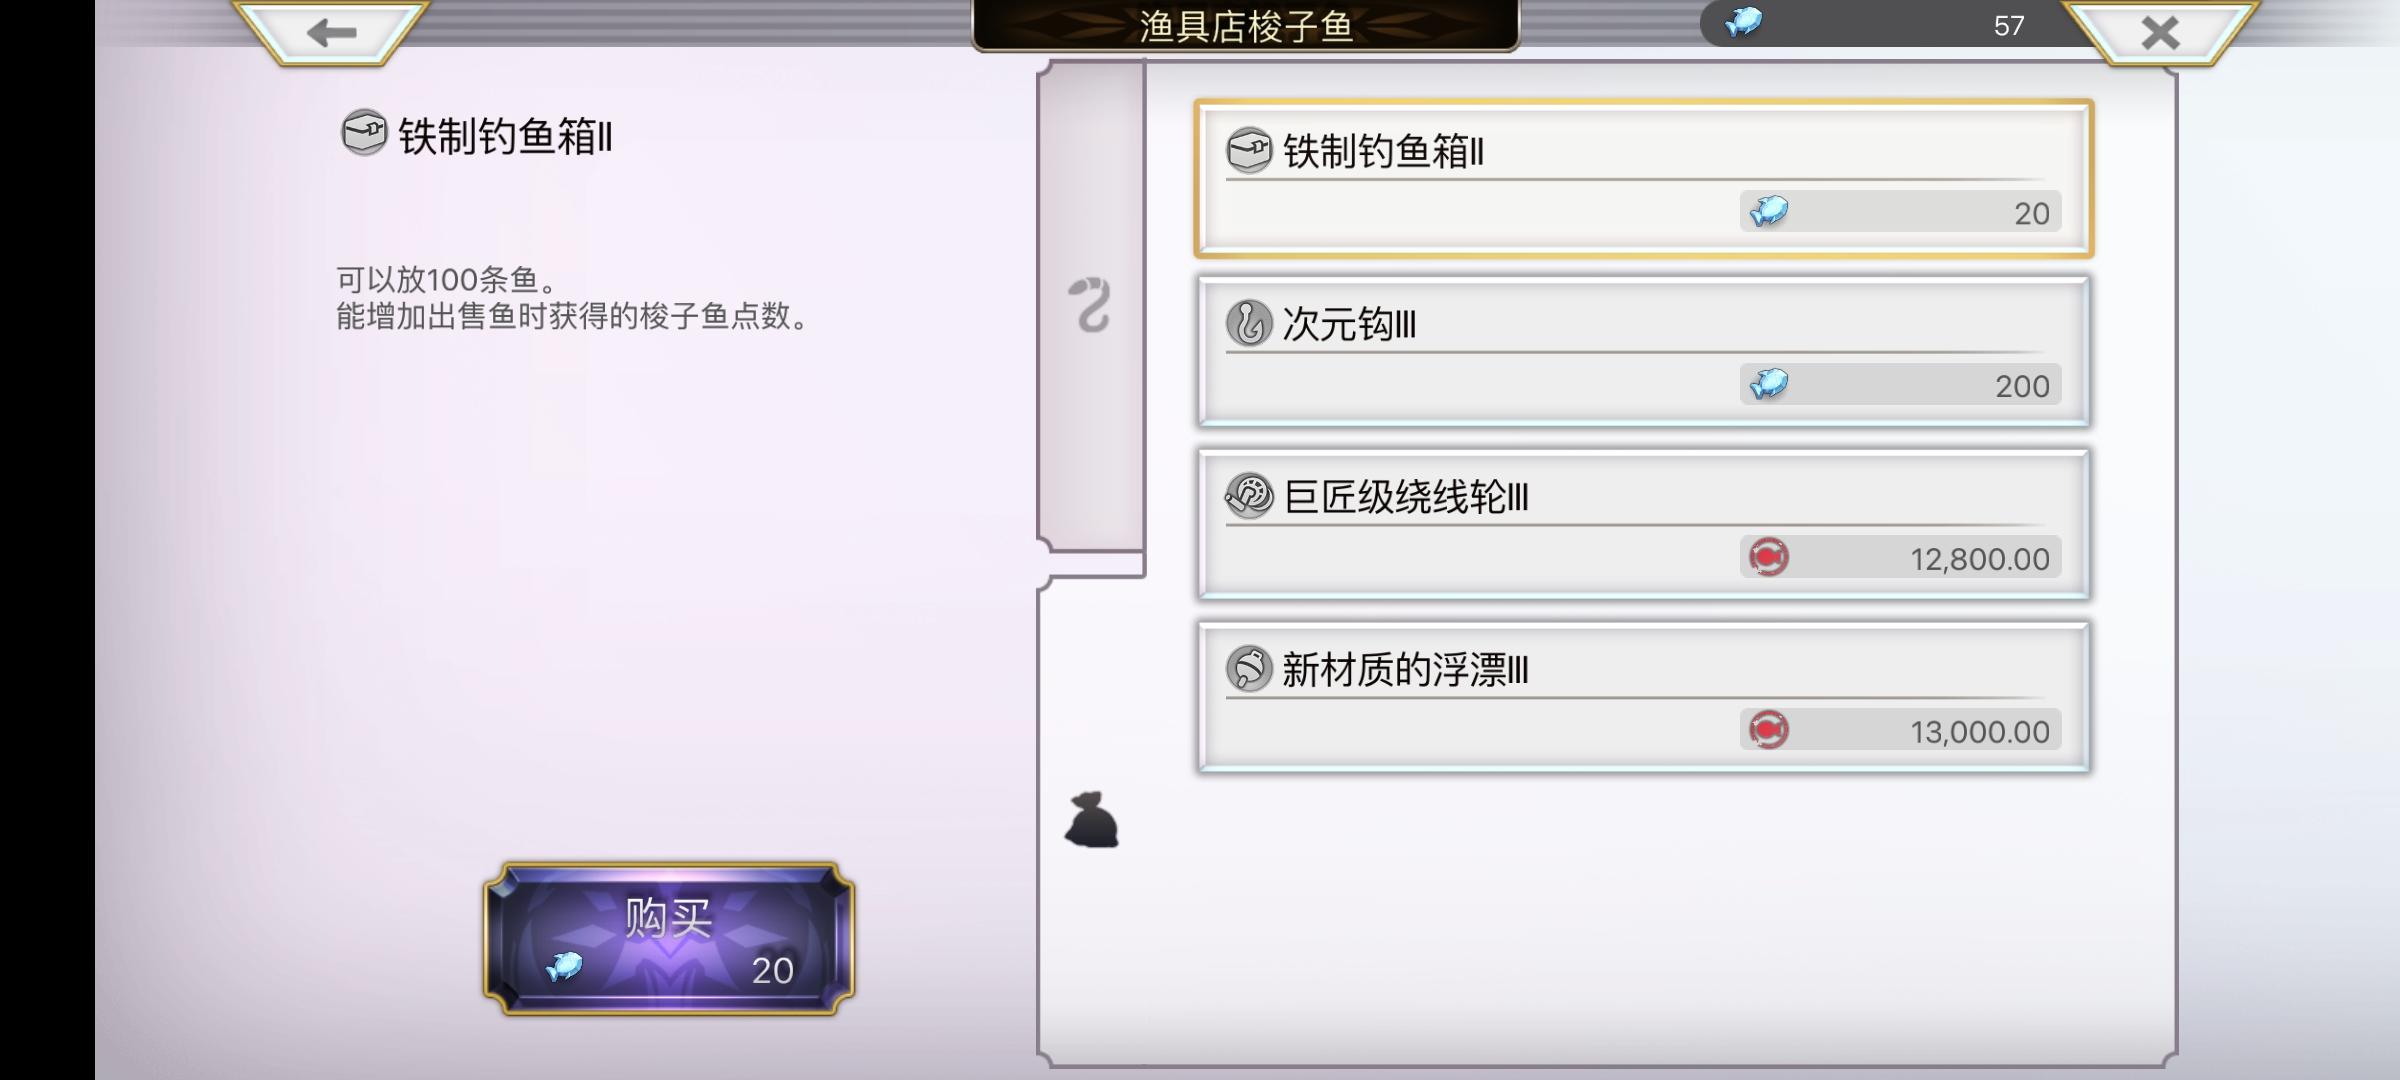Click the price 200 on 次元钩III
The height and width of the screenshot is (1080, 2400).
[2022, 386]
